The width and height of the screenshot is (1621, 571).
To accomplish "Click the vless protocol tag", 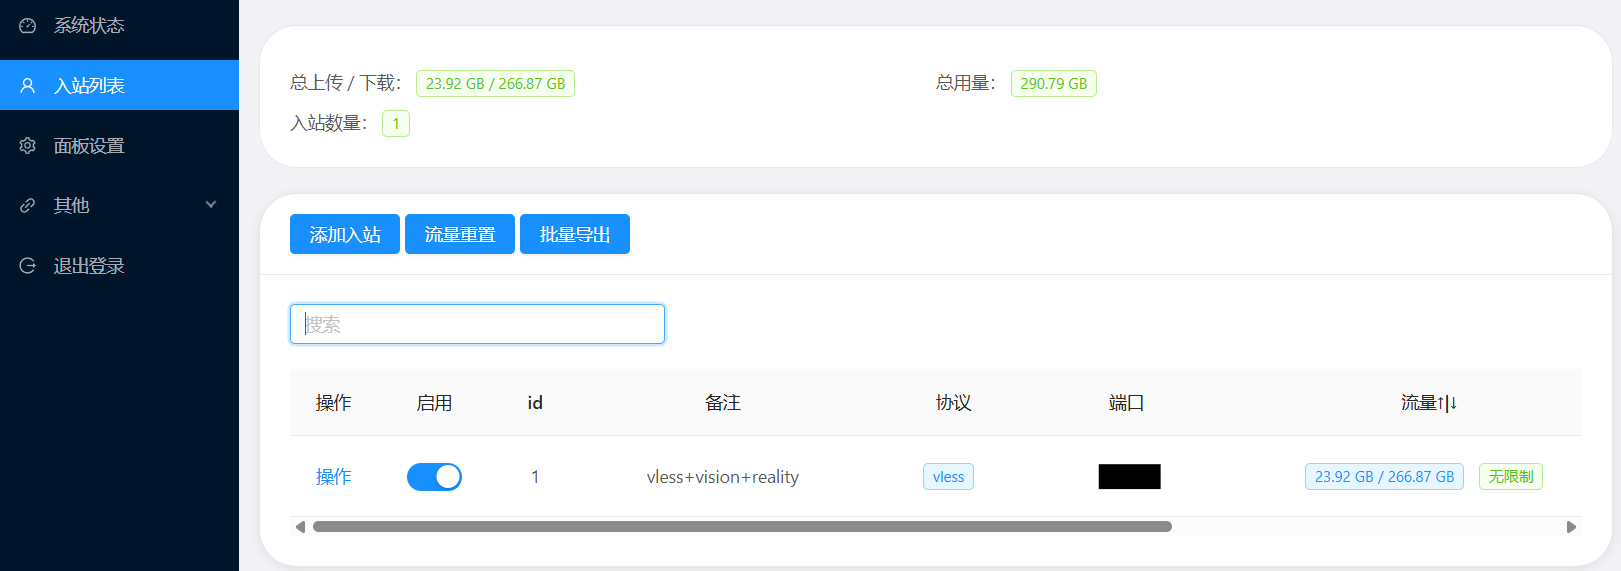I will pos(948,477).
